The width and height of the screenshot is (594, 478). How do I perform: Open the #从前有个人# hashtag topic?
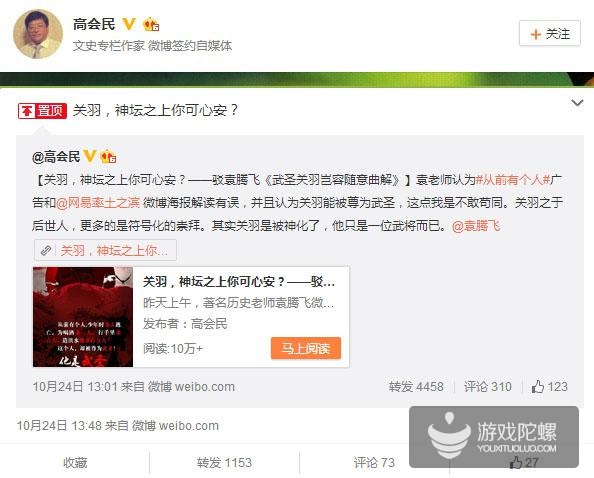click(513, 179)
